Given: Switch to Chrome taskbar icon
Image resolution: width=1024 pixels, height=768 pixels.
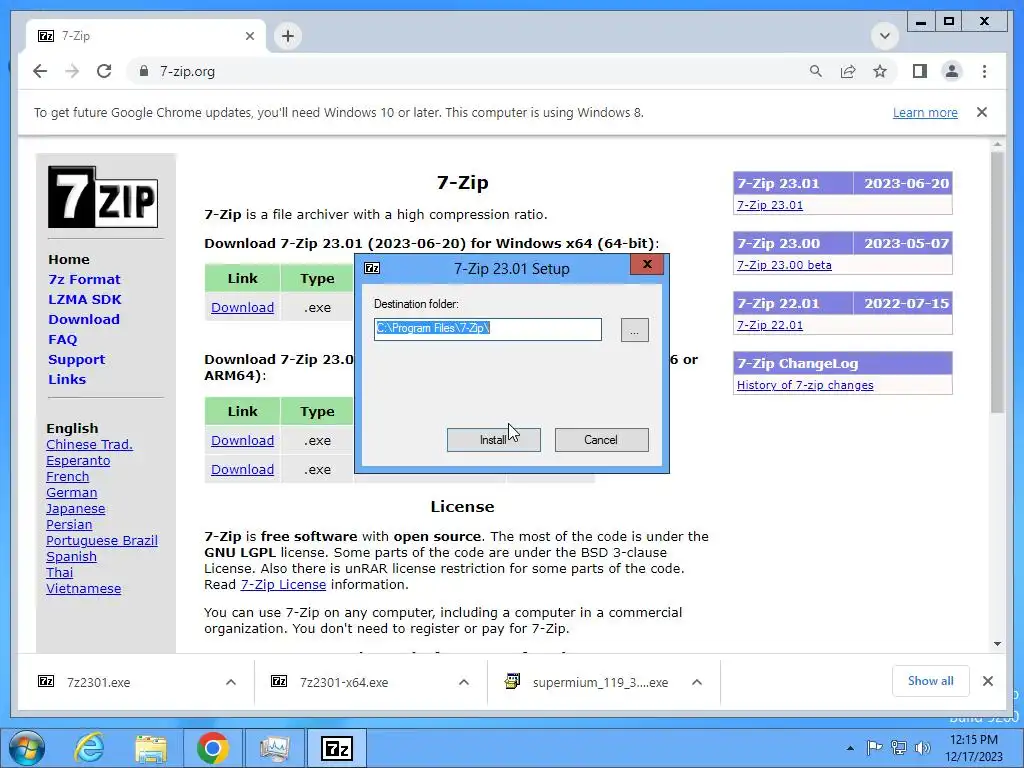Looking at the screenshot, I should tap(212, 748).
